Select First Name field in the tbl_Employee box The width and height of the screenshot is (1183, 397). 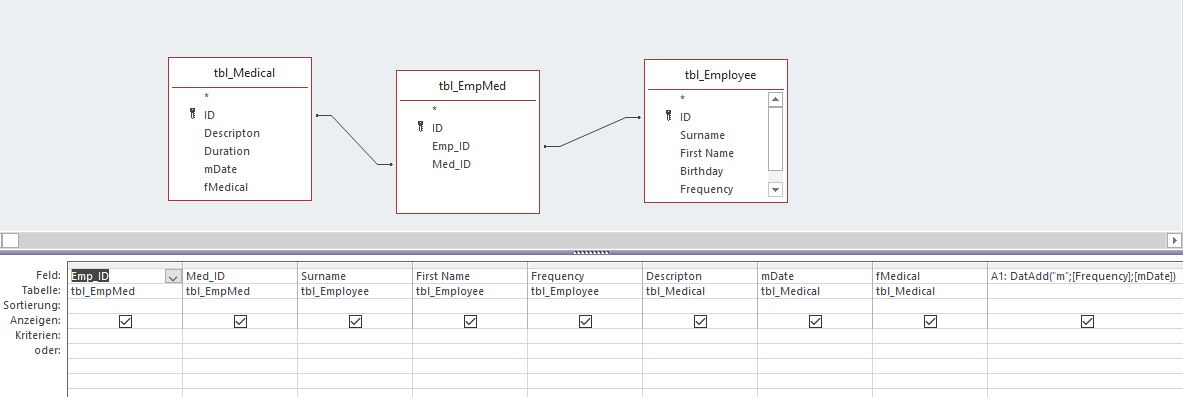(707, 153)
